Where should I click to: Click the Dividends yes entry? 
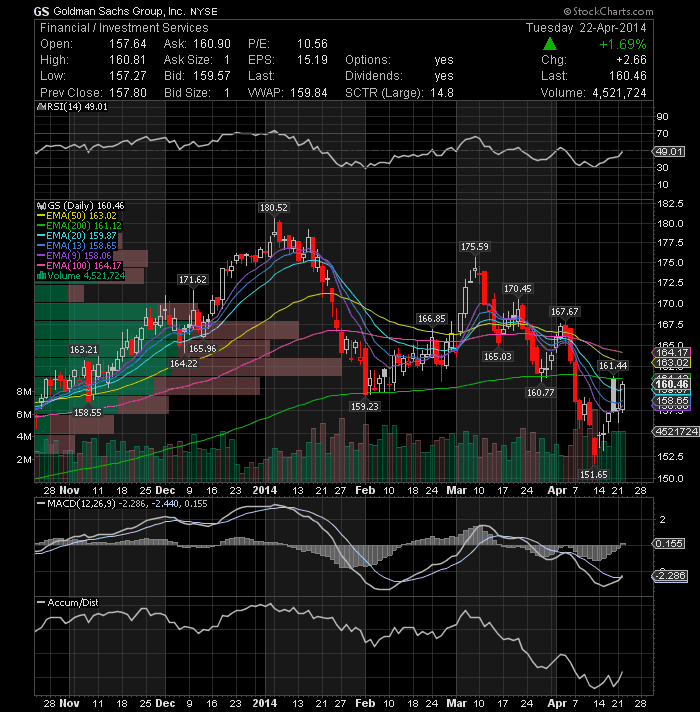coord(444,76)
